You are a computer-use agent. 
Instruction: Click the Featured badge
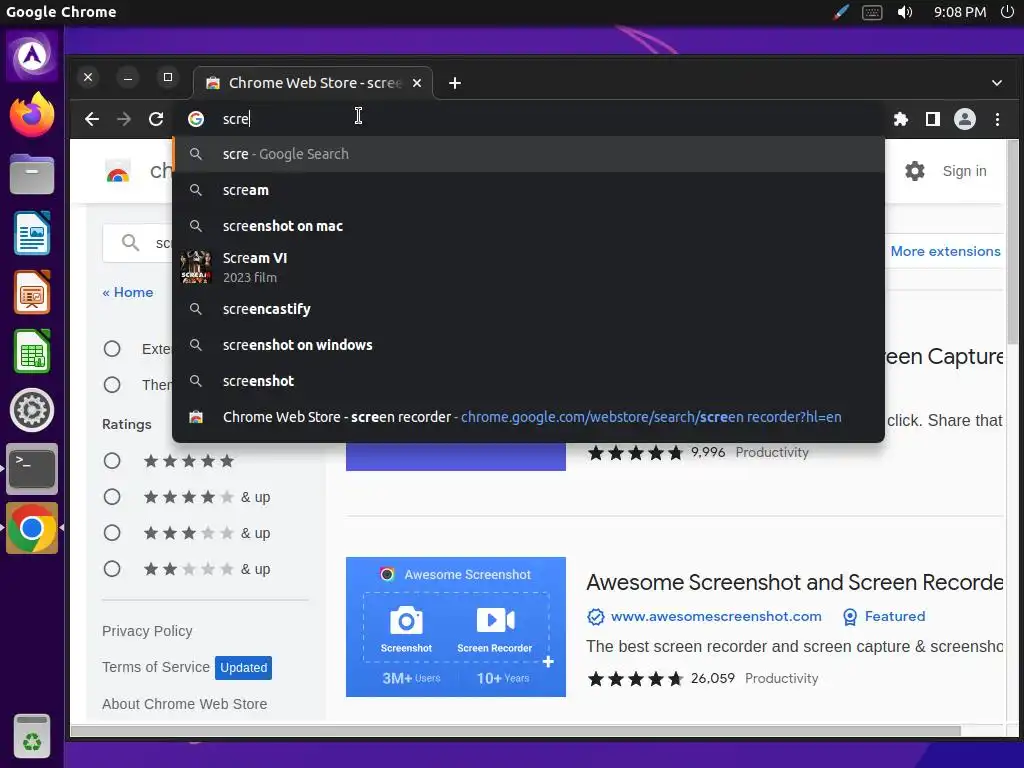pyautogui.click(x=884, y=616)
